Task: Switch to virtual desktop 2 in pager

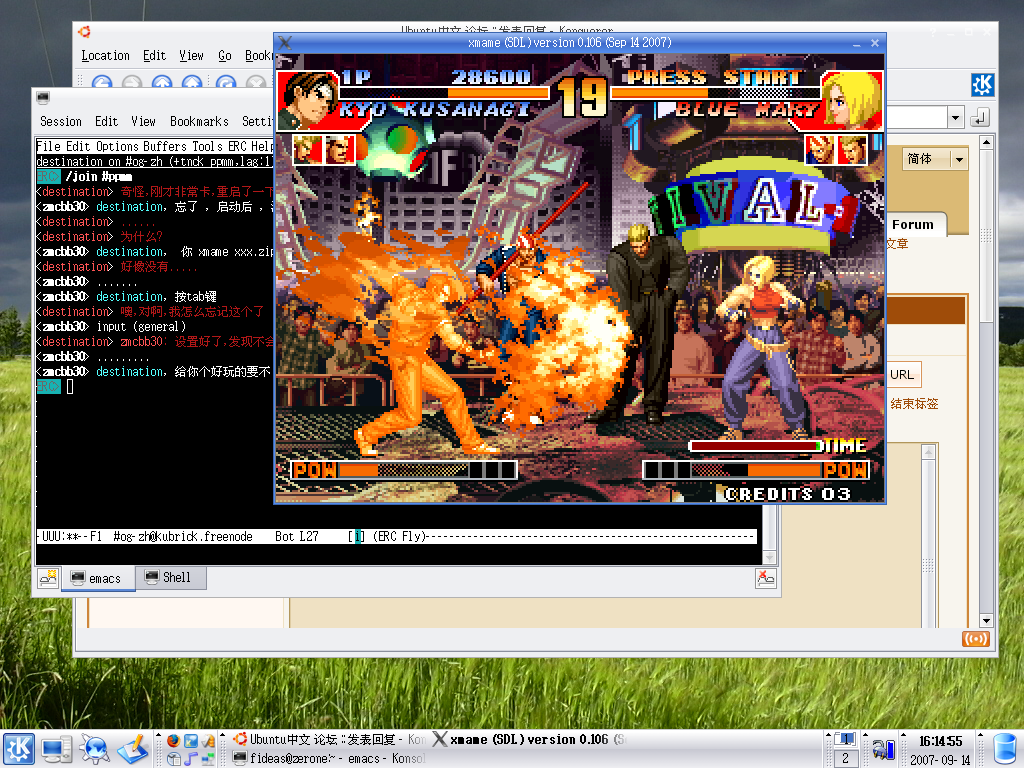Action: click(846, 758)
